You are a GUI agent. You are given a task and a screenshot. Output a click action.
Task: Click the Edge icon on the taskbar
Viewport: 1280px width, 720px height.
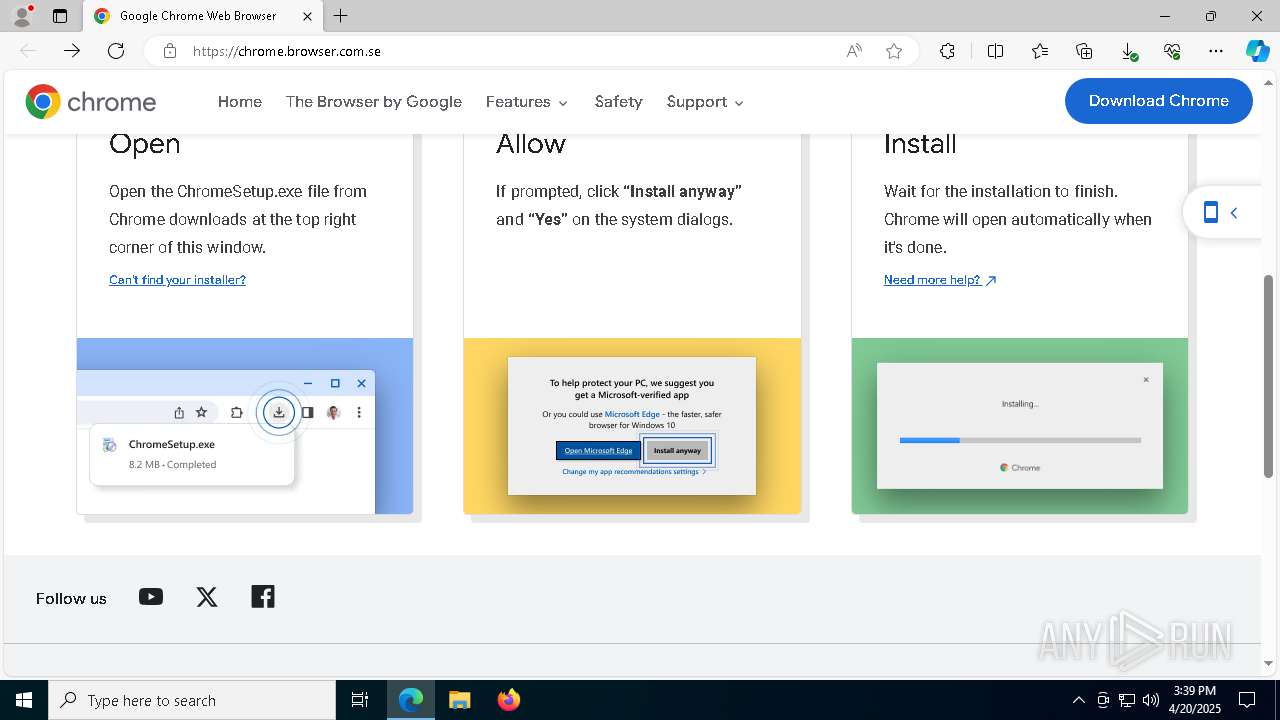(411, 700)
